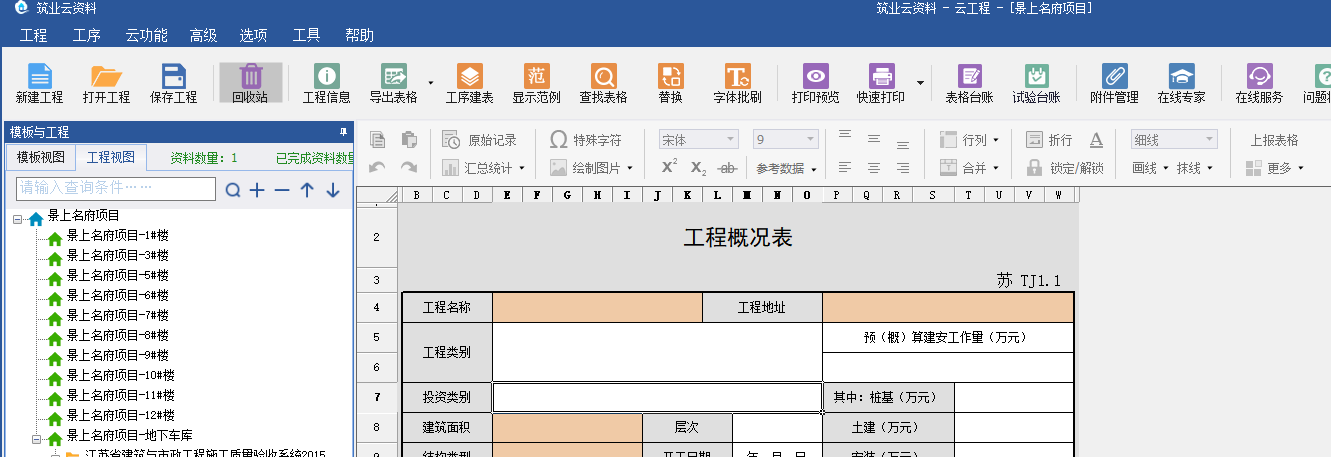This screenshot has height=457, width=1331.
Task: Open 工序建表 process table tool
Action: pos(470,84)
